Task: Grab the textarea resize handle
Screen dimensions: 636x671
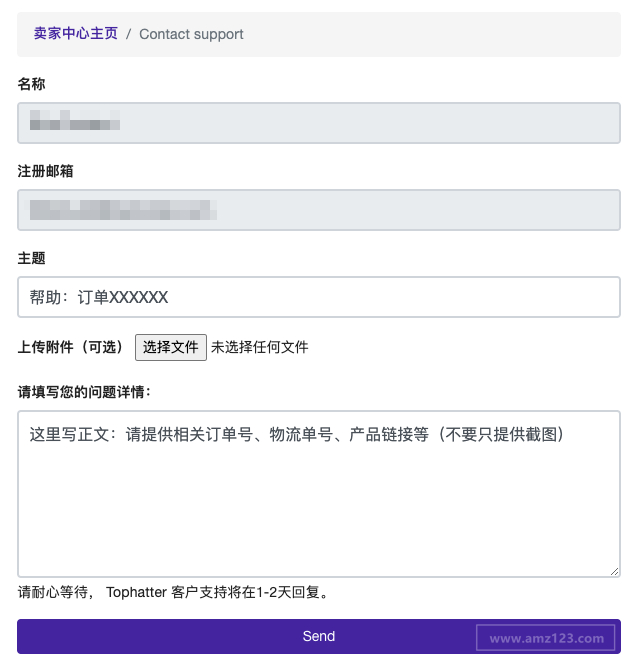Action: (614, 571)
